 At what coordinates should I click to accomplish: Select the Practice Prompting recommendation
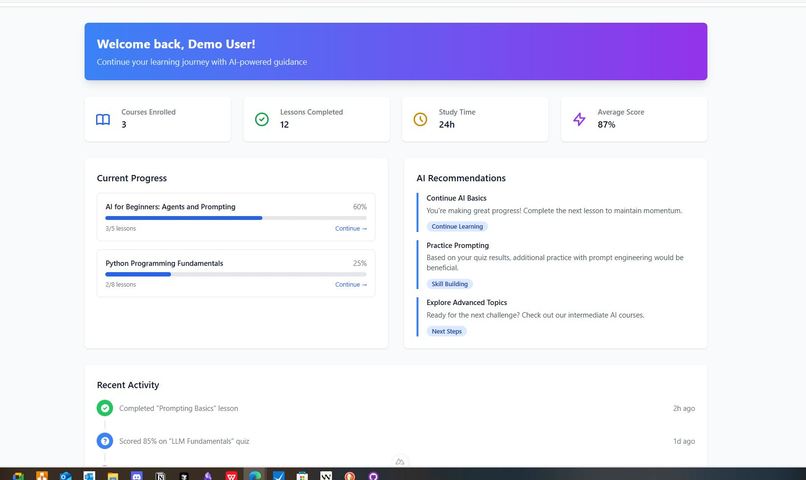[555, 265]
